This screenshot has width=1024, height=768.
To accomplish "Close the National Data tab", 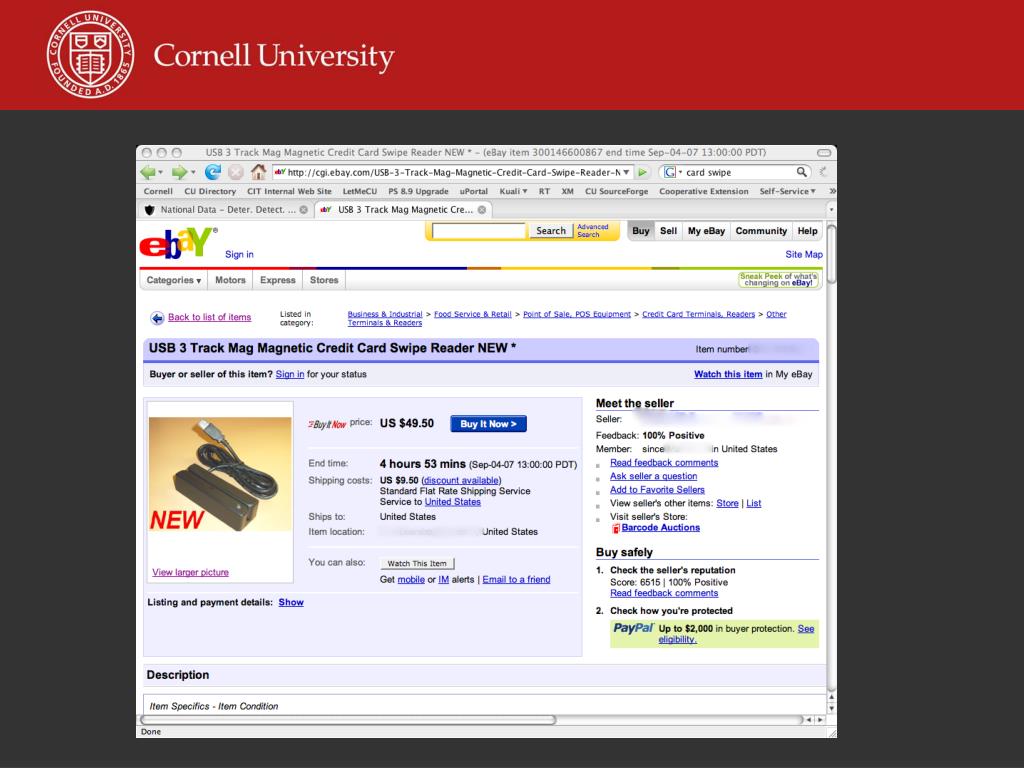I will tap(304, 210).
